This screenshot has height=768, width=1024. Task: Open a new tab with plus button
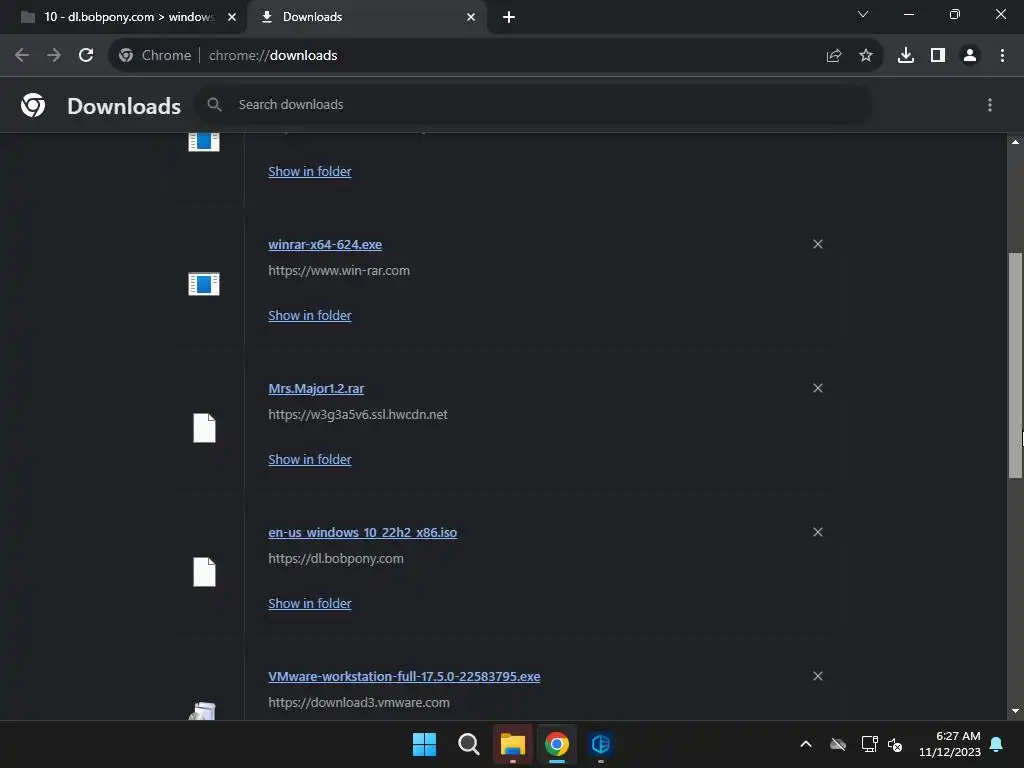click(509, 17)
